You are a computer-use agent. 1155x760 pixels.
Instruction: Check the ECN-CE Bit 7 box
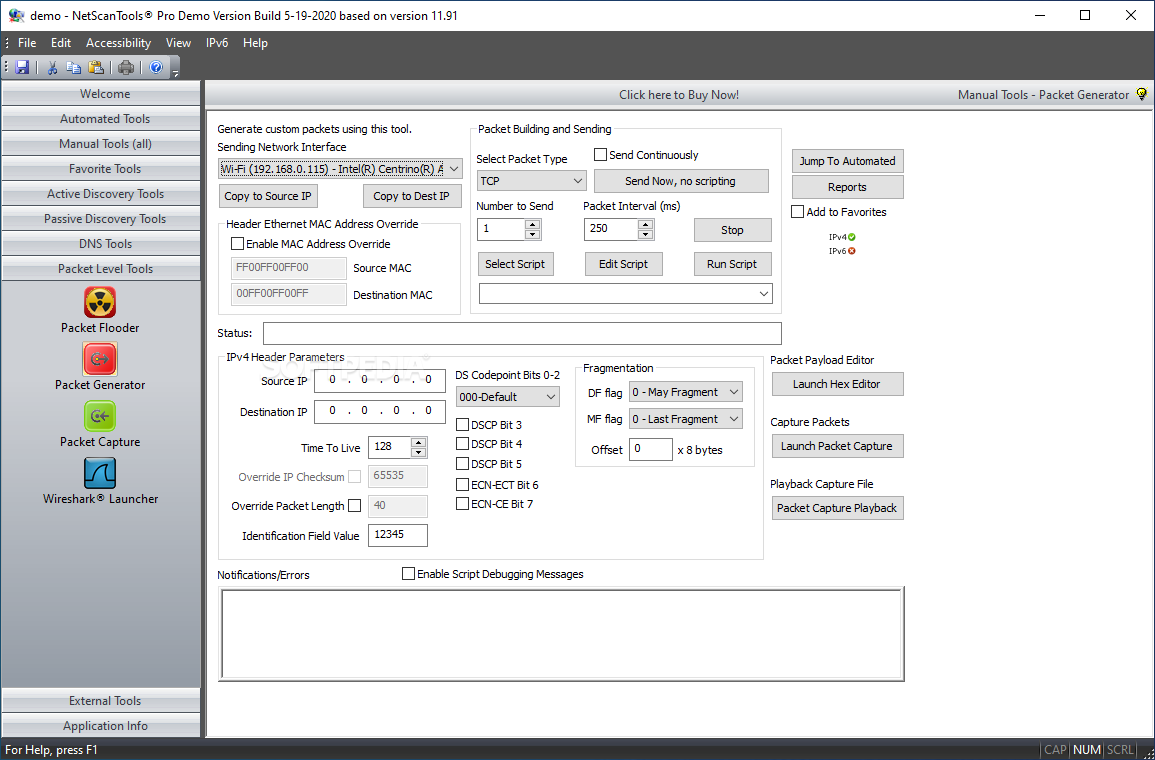(x=463, y=504)
